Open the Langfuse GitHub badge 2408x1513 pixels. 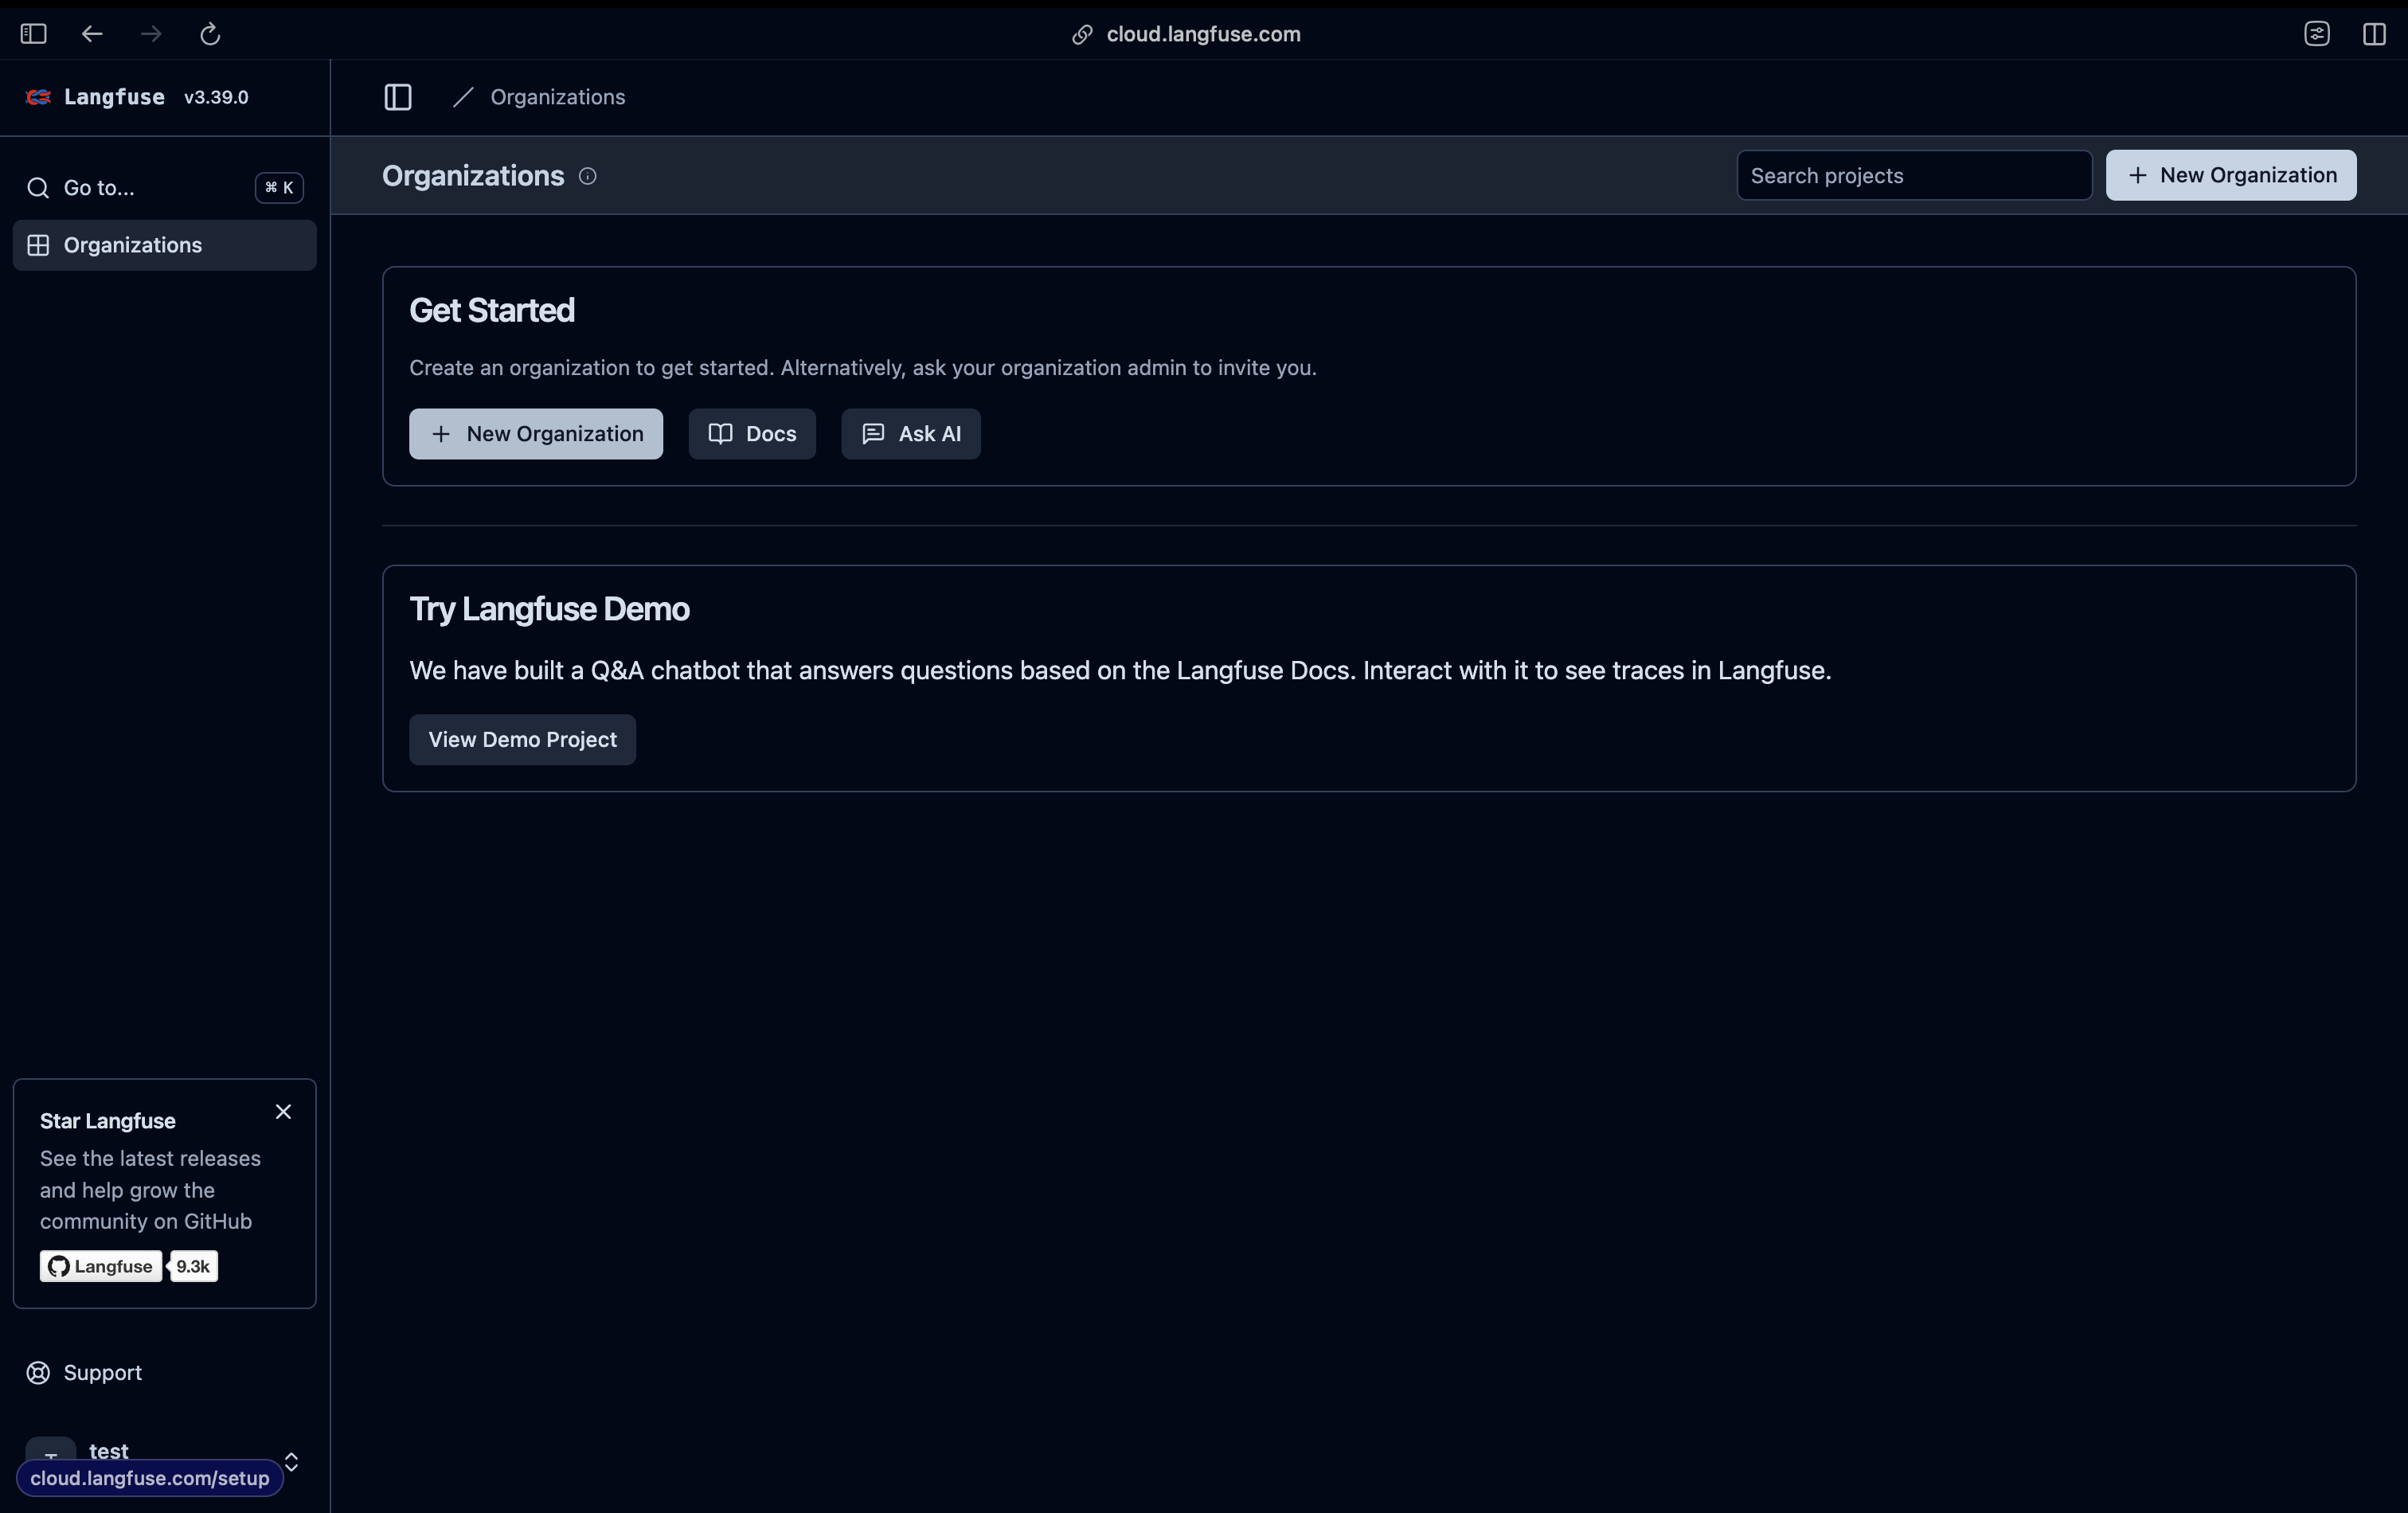pyautogui.click(x=101, y=1266)
